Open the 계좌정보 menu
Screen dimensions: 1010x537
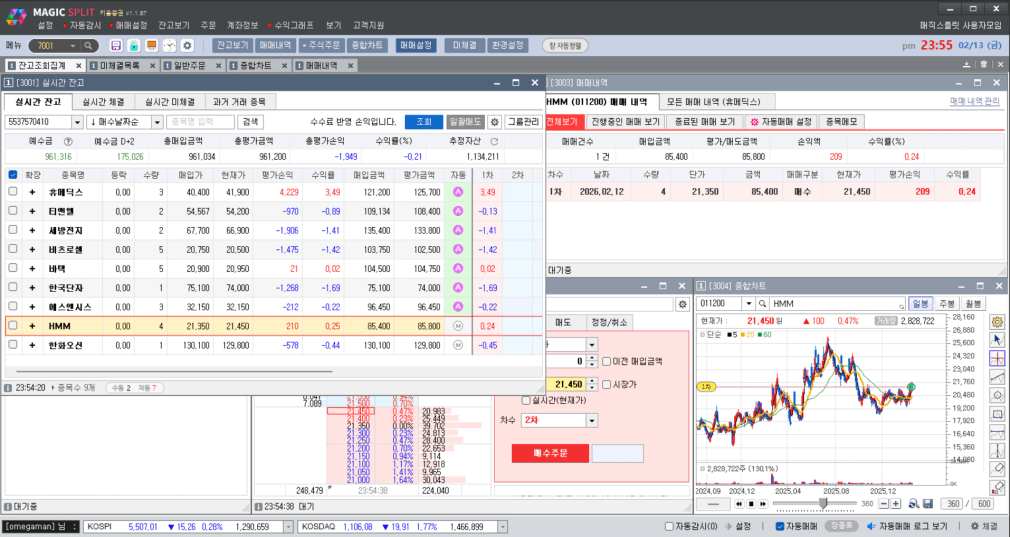(x=242, y=24)
